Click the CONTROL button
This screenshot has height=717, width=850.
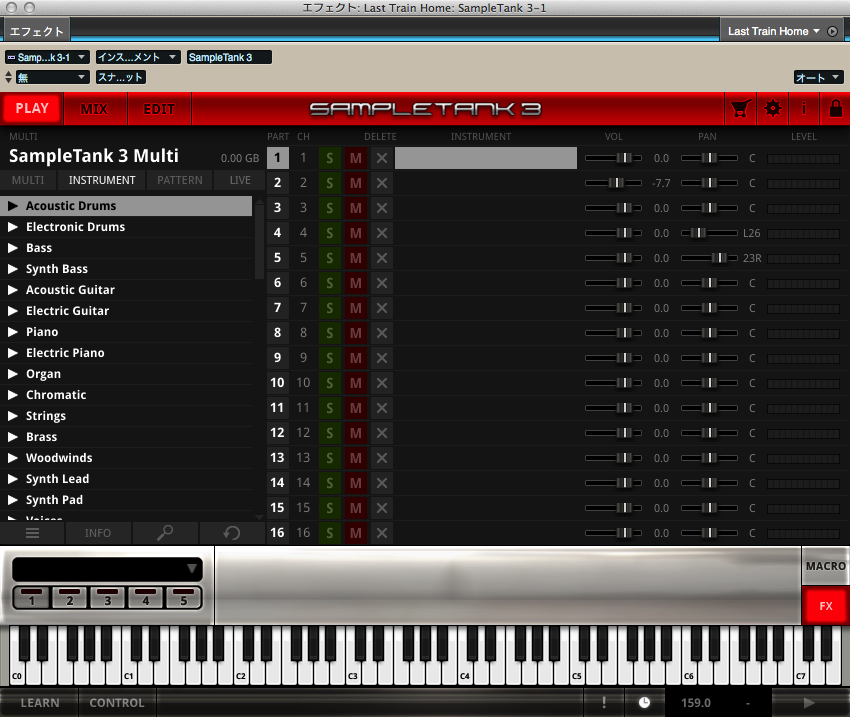click(117, 703)
